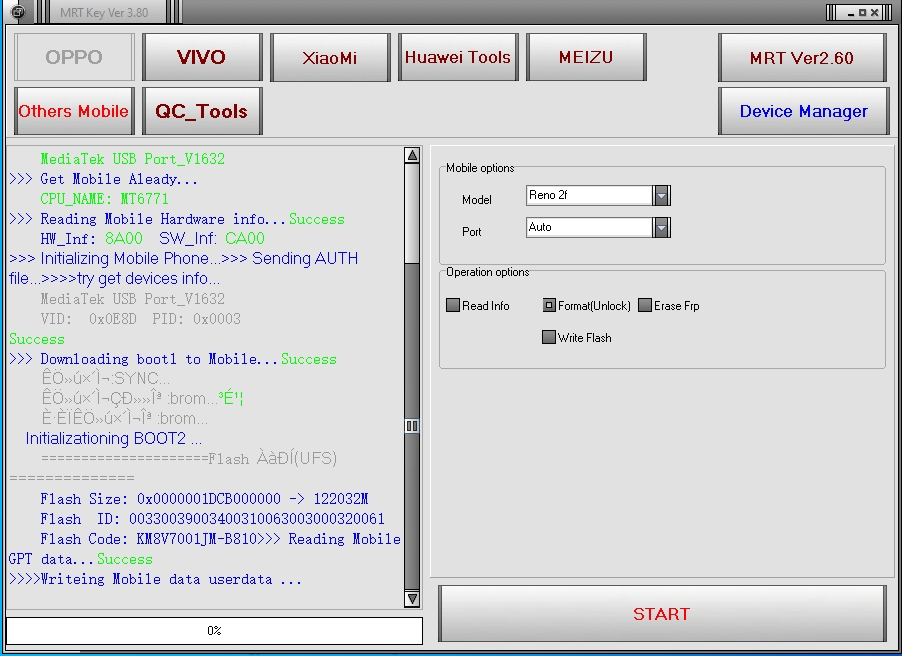Click the 'HW_Inf: 8A00' log line

152,238
